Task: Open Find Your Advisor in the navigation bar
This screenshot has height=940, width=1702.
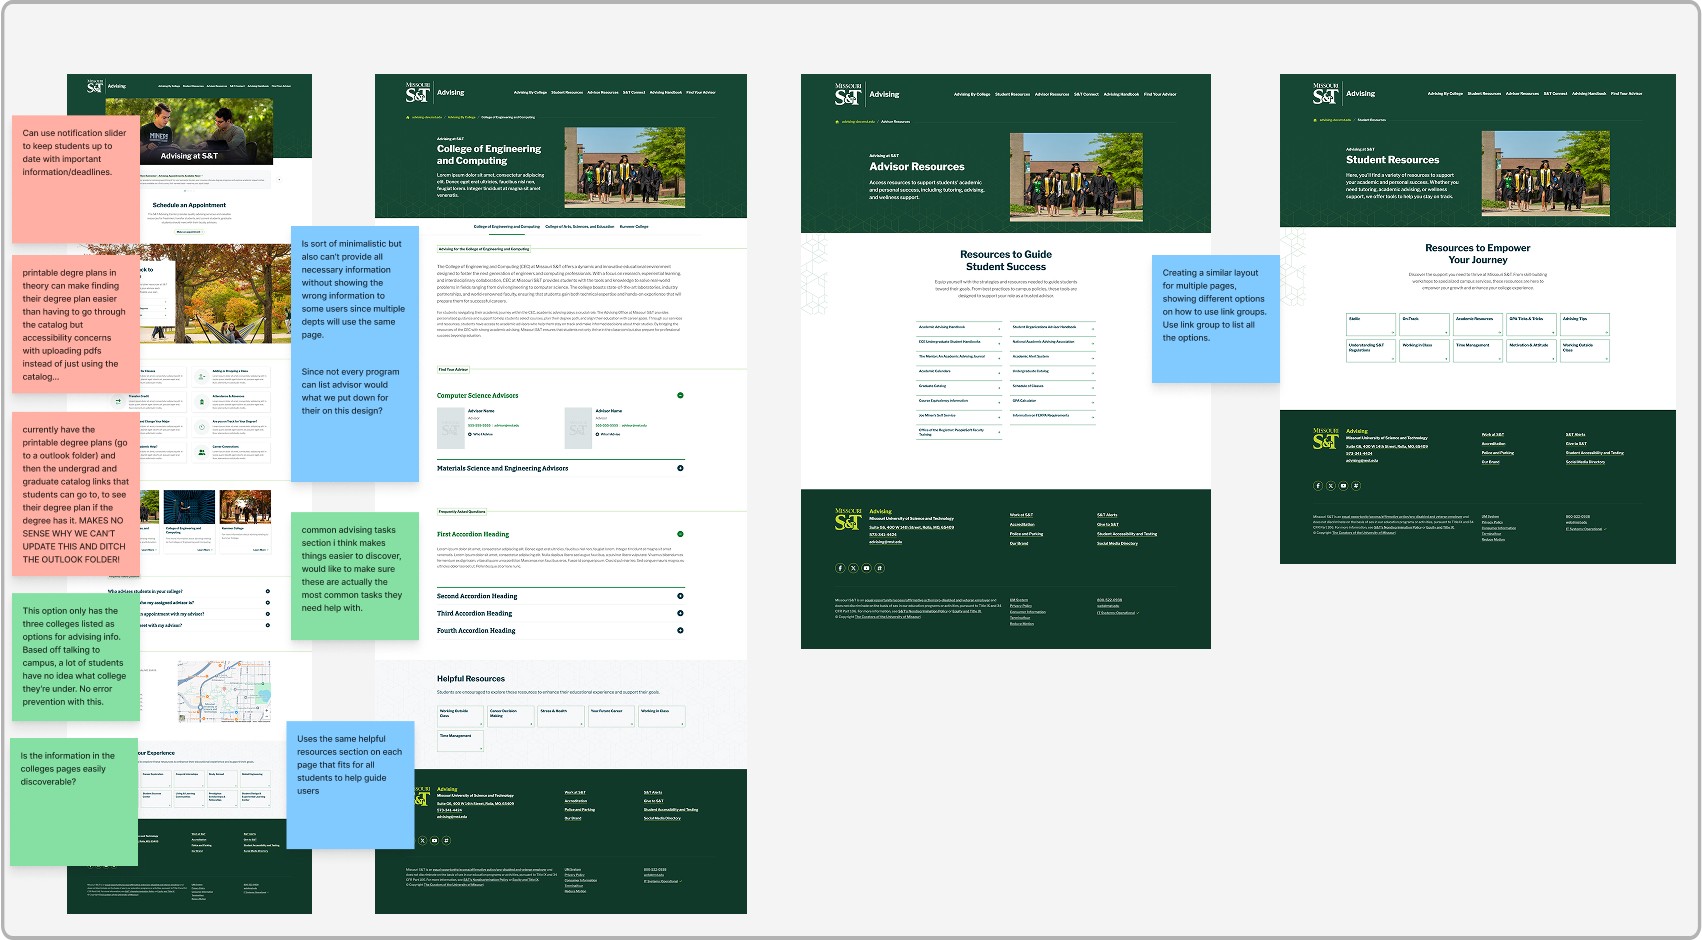Action: pyautogui.click(x=700, y=92)
